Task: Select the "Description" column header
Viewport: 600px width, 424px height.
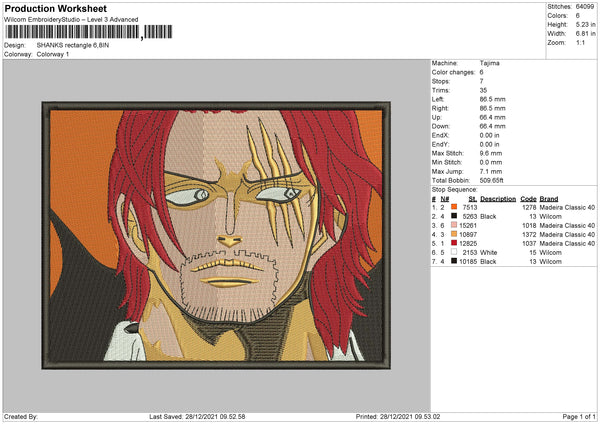Action: click(x=498, y=199)
